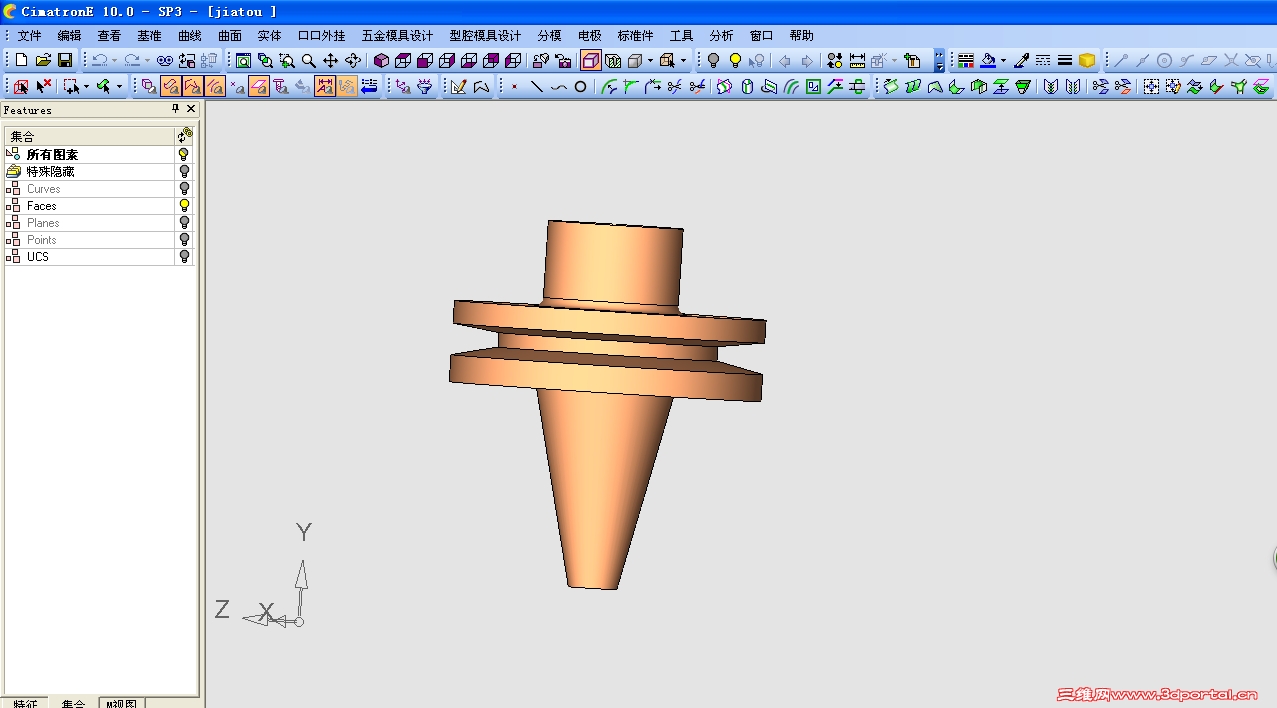Open a file with the folder icon
Image resolution: width=1277 pixels, height=708 pixels.
[x=43, y=60]
